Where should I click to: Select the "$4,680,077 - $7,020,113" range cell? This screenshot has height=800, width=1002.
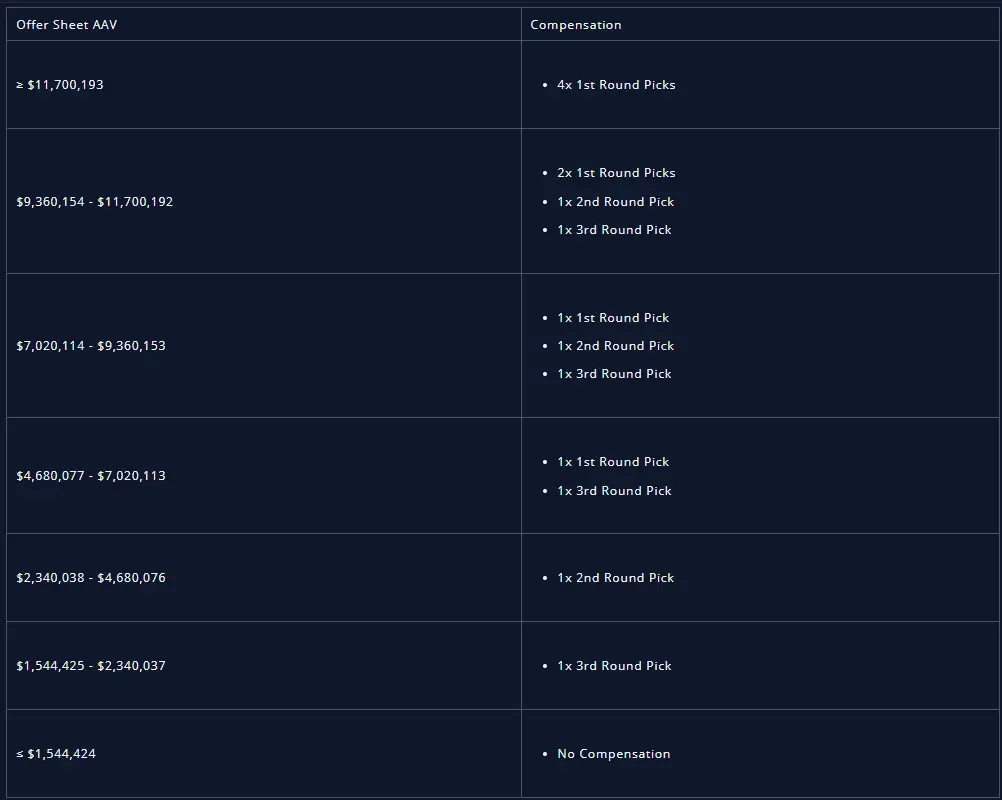(91, 476)
